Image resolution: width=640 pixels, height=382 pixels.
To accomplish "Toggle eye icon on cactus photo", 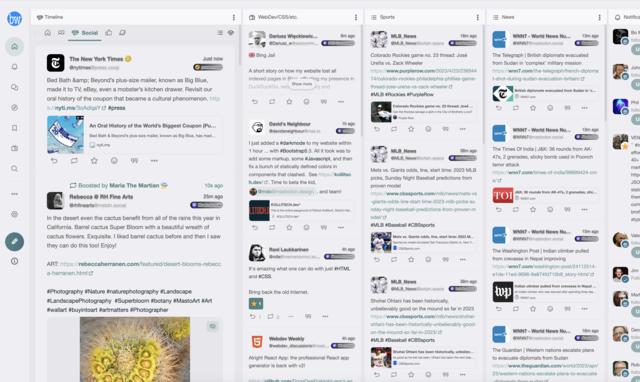I will pos(213,326).
